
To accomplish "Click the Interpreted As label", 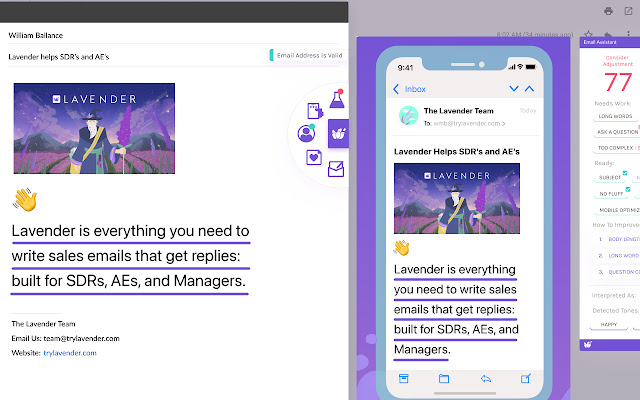I will pos(613,295).
